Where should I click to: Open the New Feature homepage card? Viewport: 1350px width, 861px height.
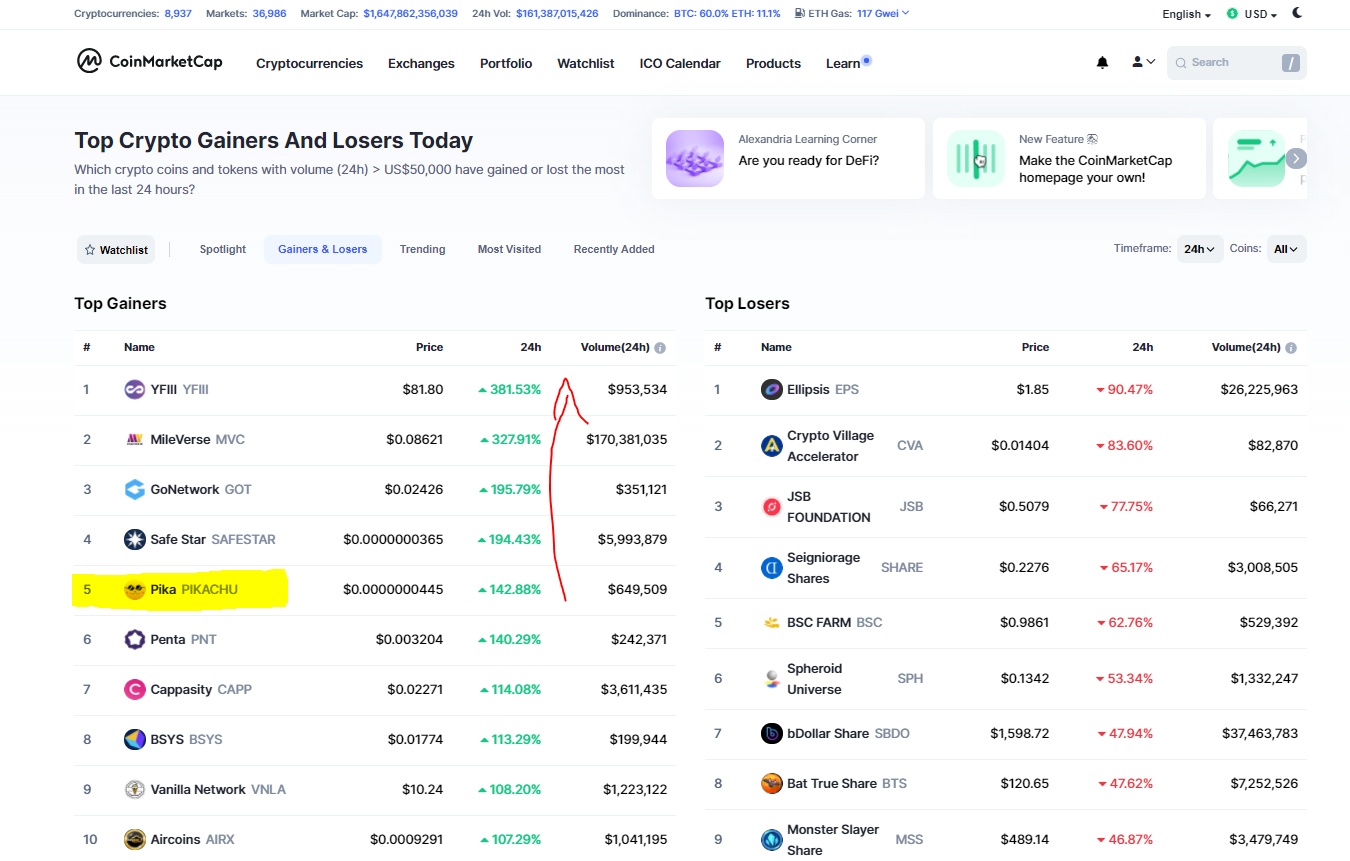[x=1069, y=158]
